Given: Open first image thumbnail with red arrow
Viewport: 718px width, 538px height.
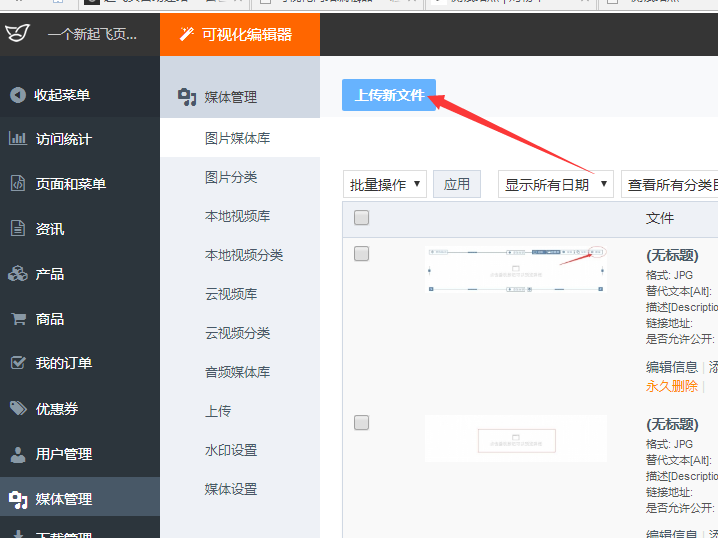Looking at the screenshot, I should coord(516,270).
